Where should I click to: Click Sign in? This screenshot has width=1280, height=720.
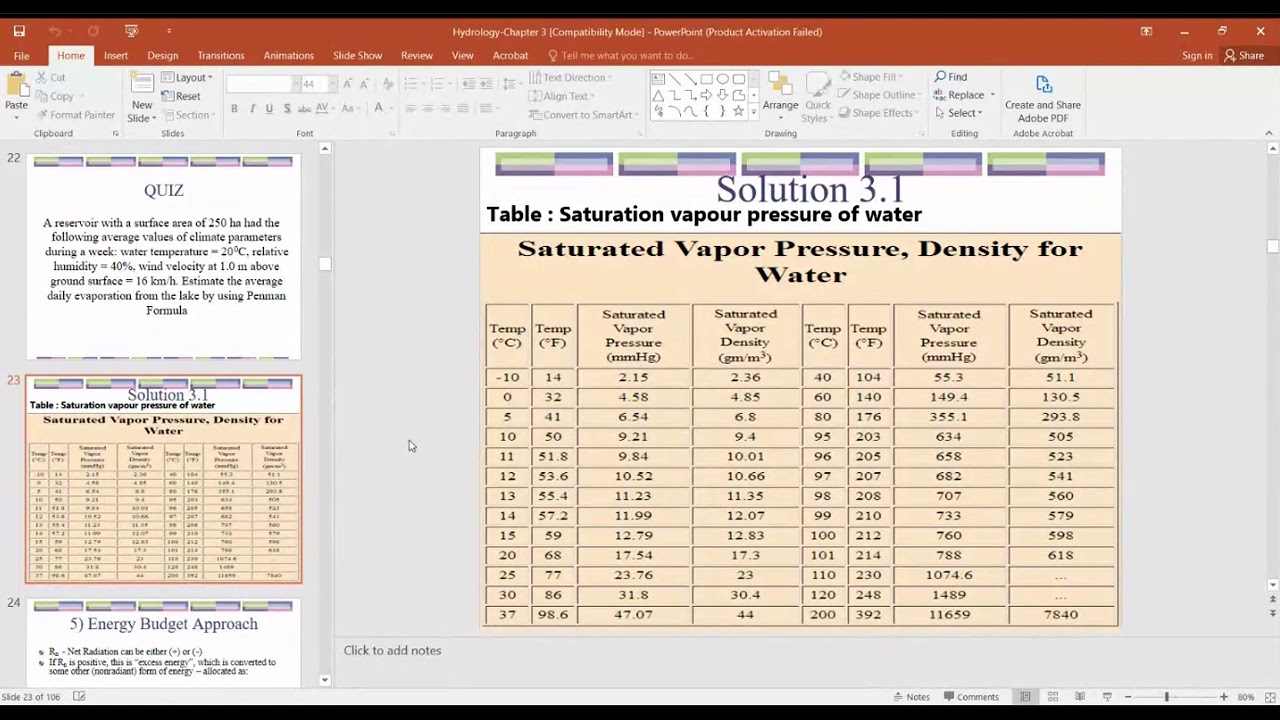click(x=1196, y=56)
